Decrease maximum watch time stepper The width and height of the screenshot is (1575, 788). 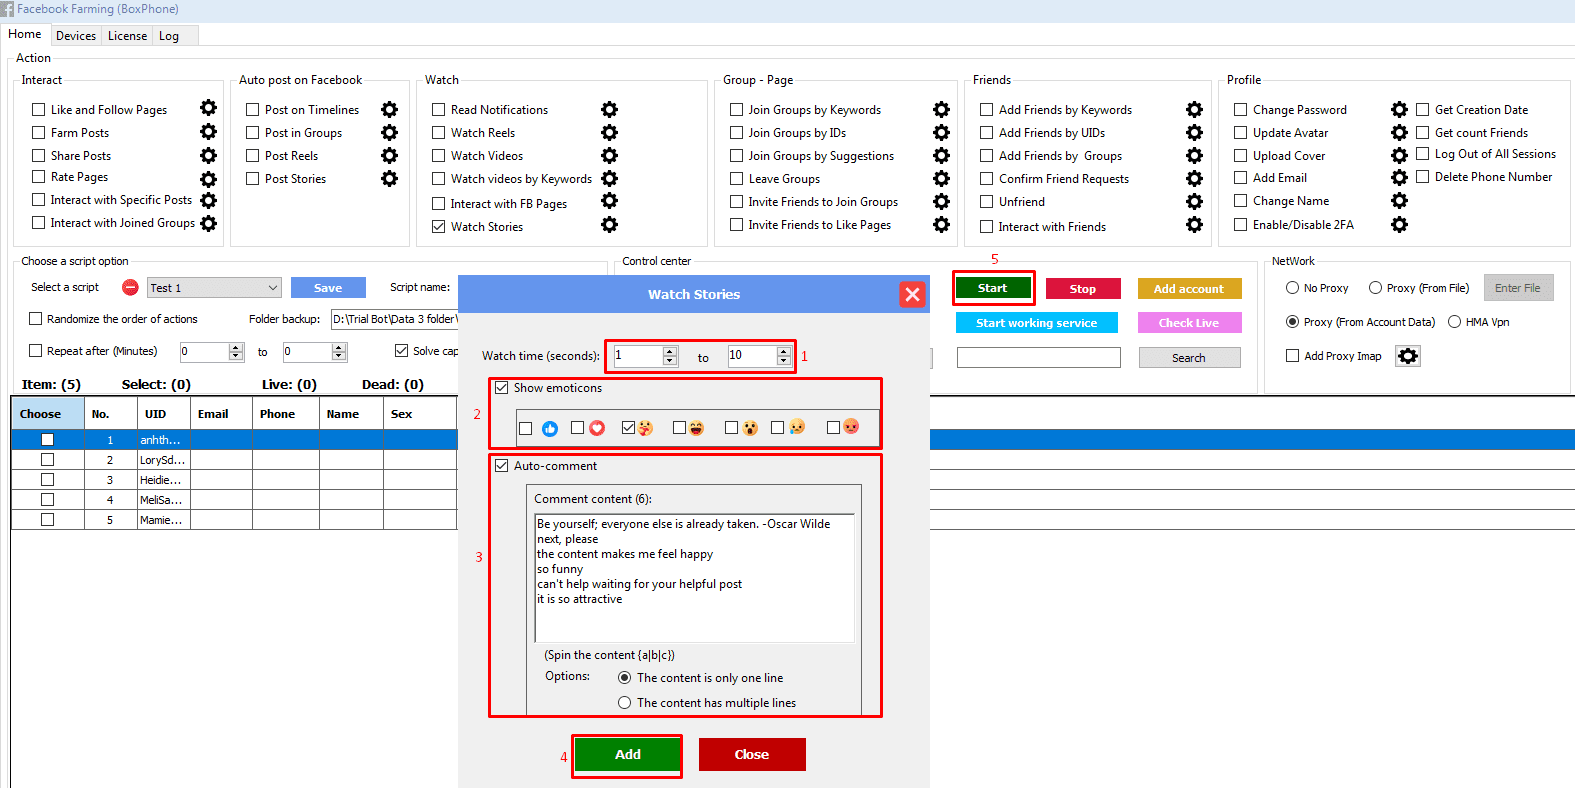click(x=784, y=361)
